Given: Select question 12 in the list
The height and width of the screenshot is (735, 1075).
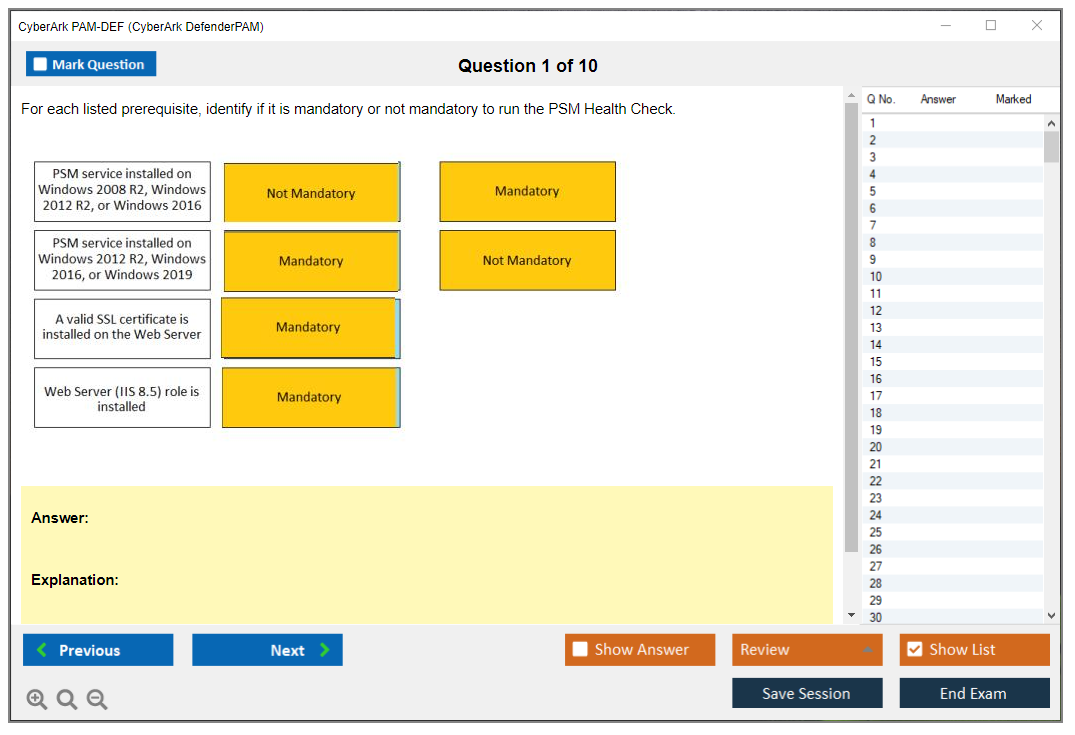Looking at the screenshot, I should tap(876, 310).
